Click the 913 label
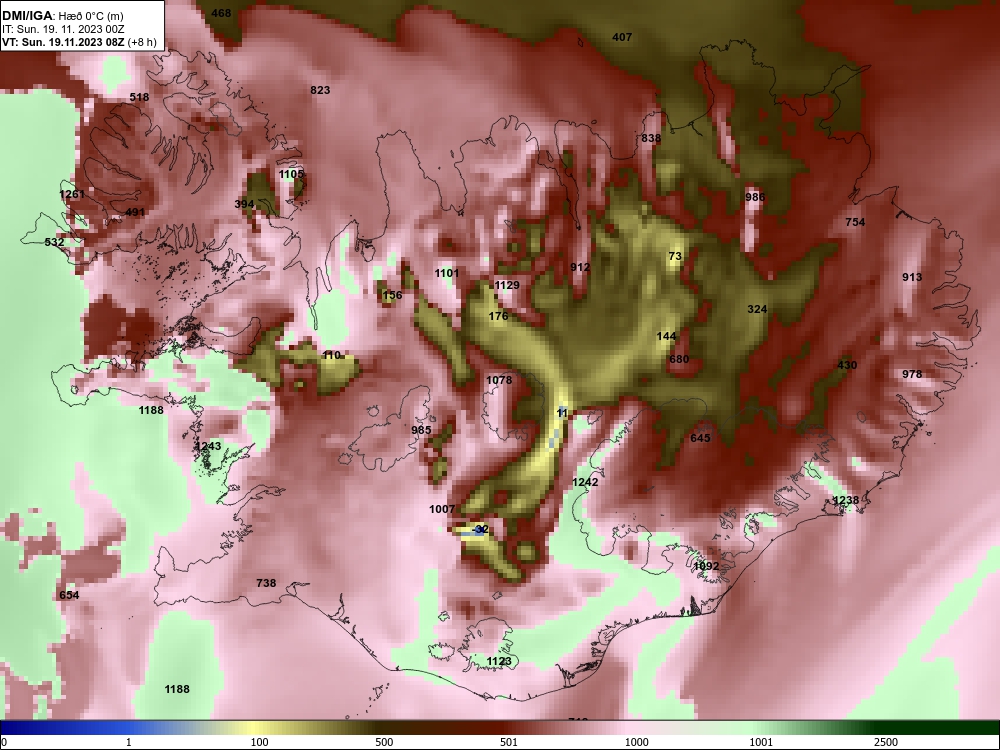 (x=912, y=277)
